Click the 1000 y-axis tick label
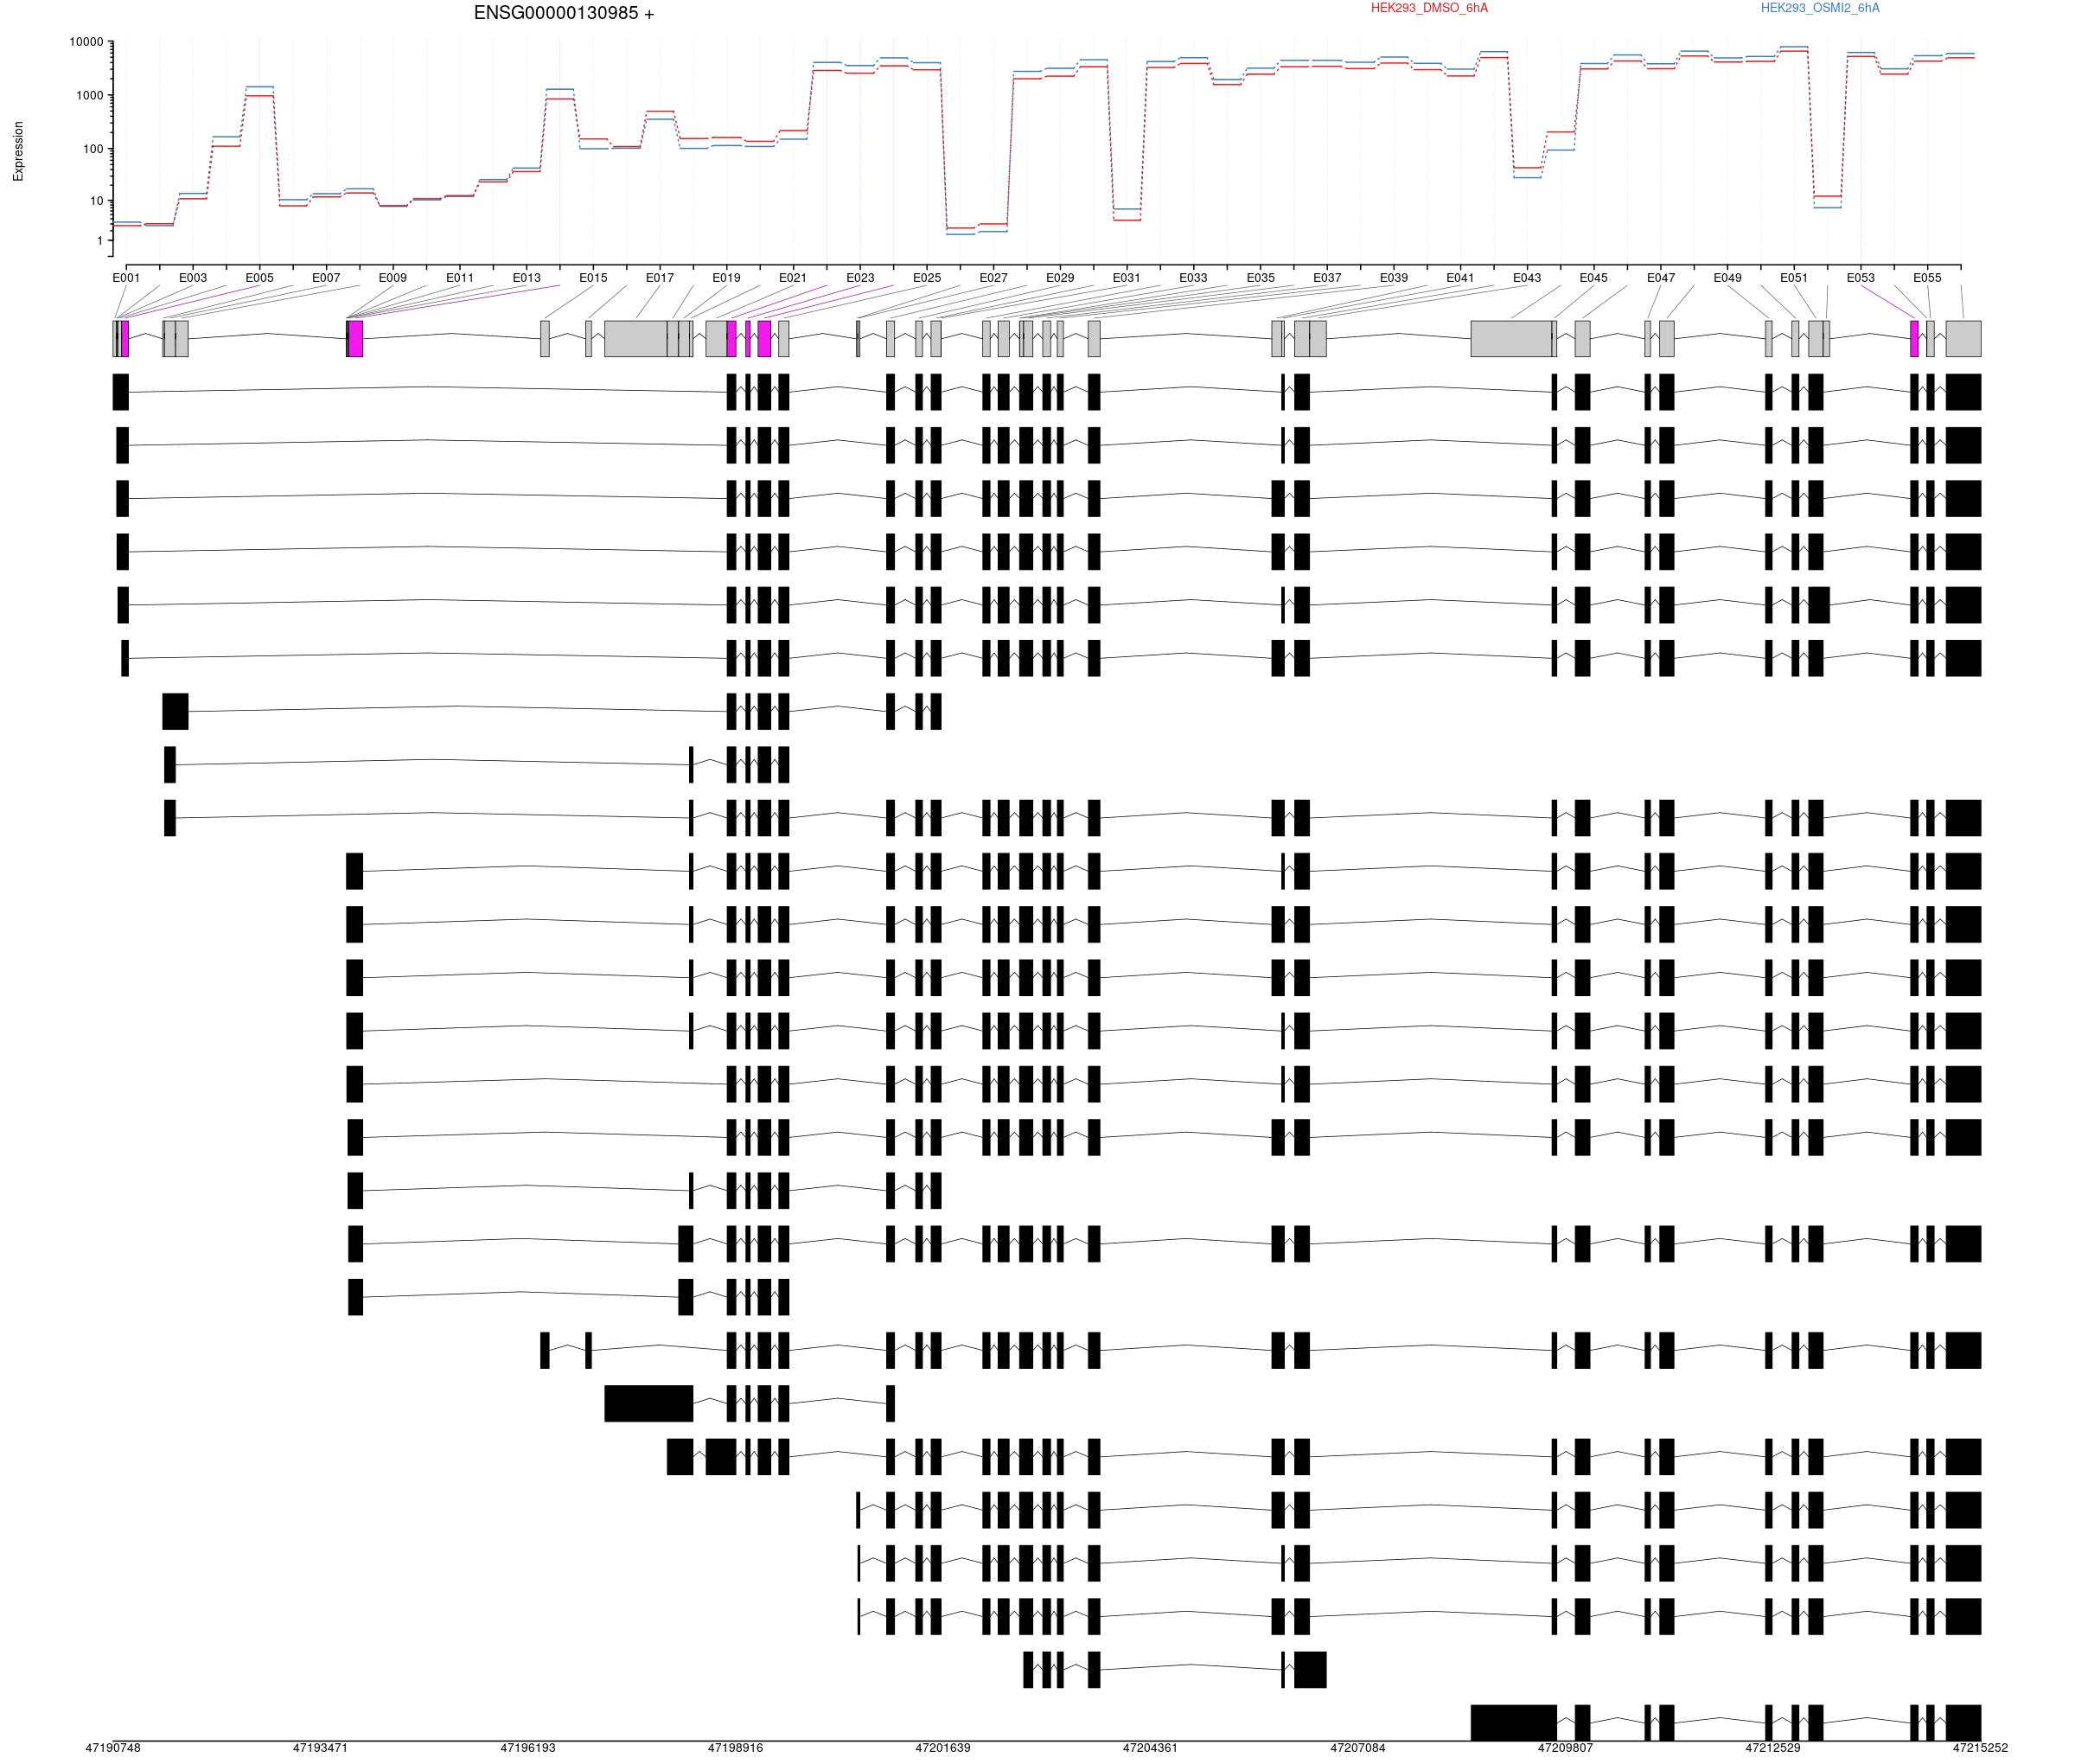2075x1764 pixels. (90, 96)
